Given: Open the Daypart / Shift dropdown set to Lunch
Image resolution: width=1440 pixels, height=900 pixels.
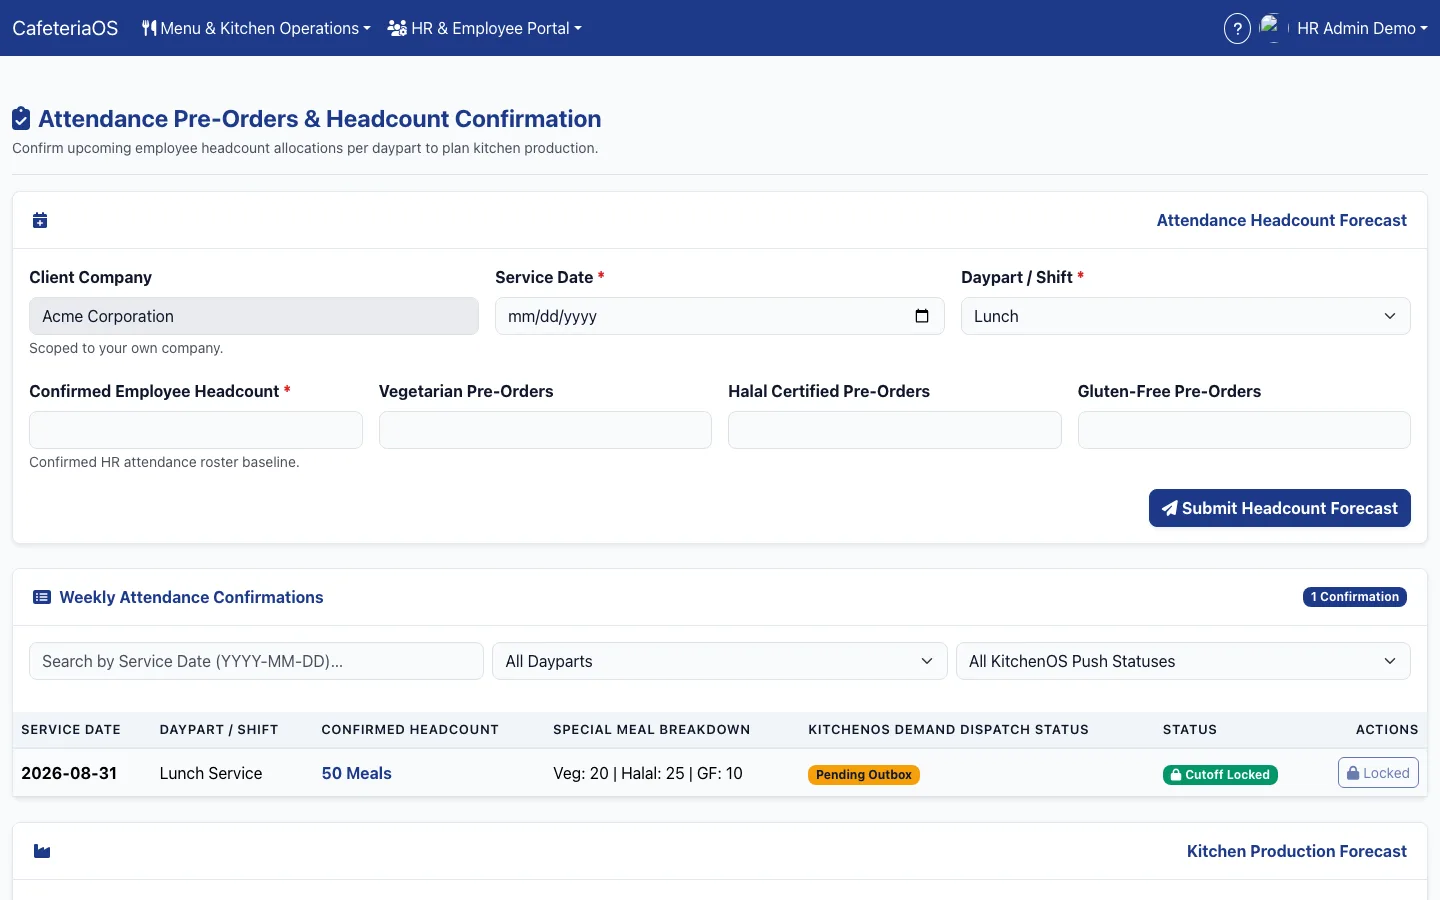Looking at the screenshot, I should point(1185,316).
